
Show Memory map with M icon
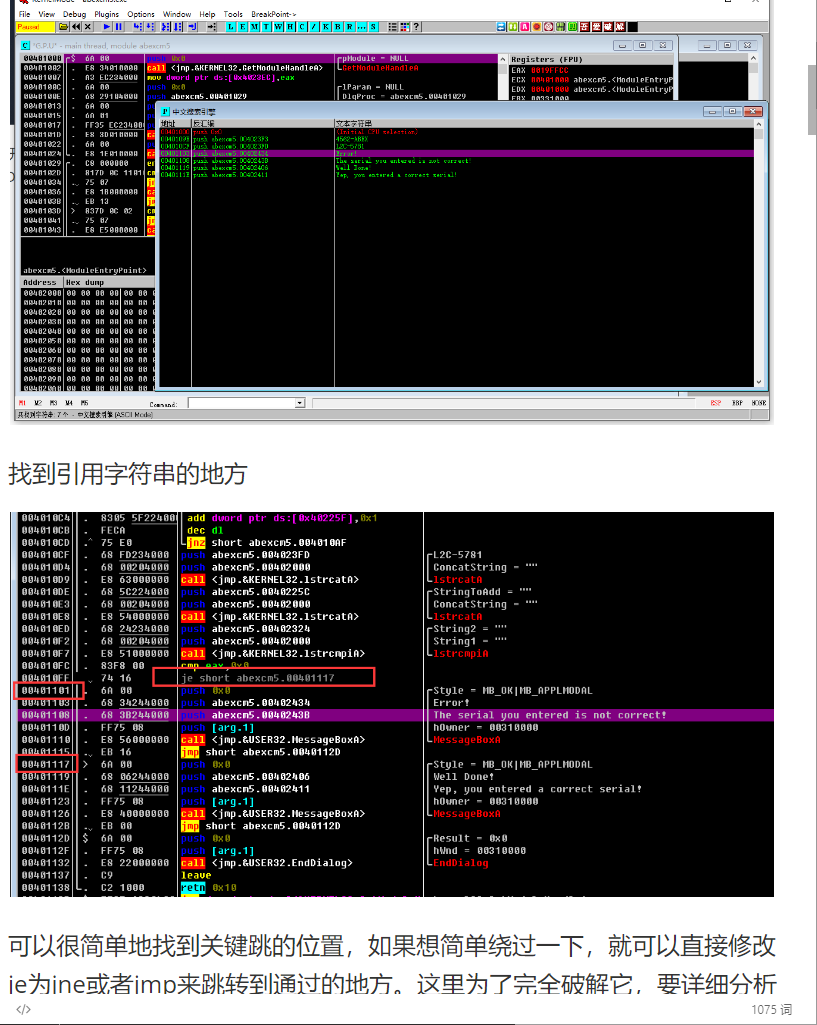253,26
